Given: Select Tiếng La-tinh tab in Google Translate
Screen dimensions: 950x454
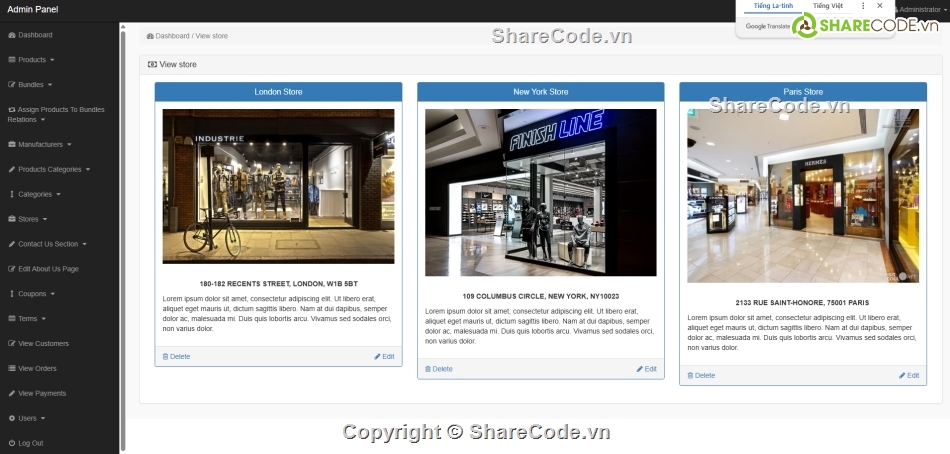Looking at the screenshot, I should (x=773, y=5).
